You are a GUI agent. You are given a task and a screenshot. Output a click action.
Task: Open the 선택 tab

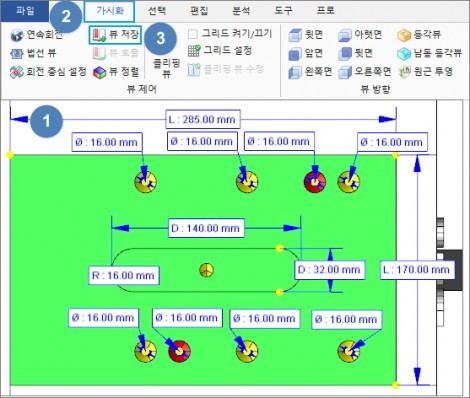tap(157, 11)
